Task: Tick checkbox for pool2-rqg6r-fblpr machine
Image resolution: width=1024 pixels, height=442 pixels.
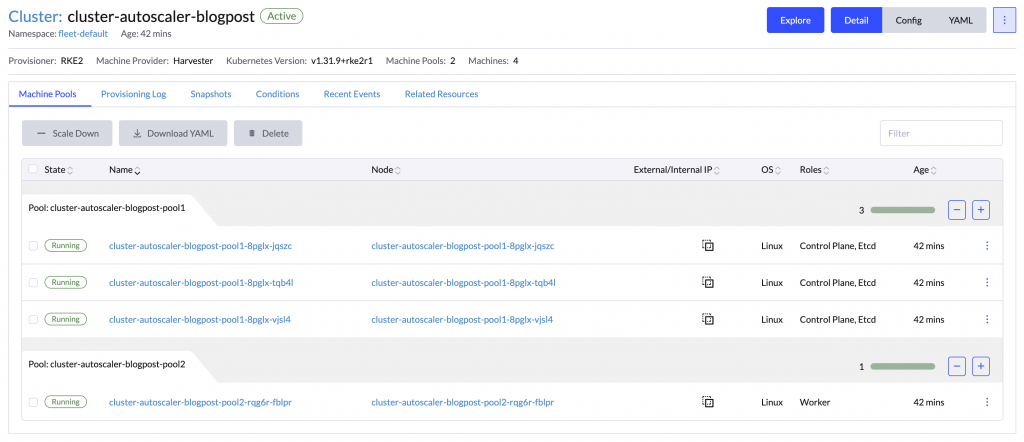Action: tap(34, 402)
